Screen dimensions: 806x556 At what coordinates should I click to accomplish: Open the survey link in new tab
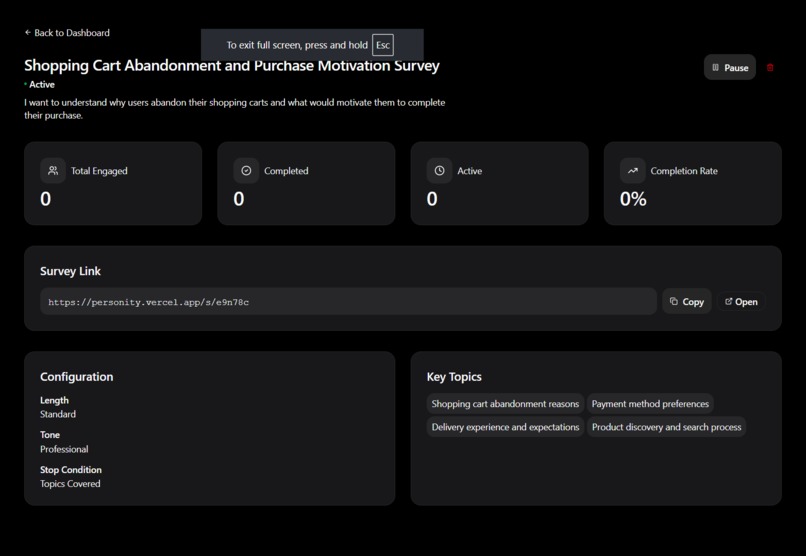741,302
